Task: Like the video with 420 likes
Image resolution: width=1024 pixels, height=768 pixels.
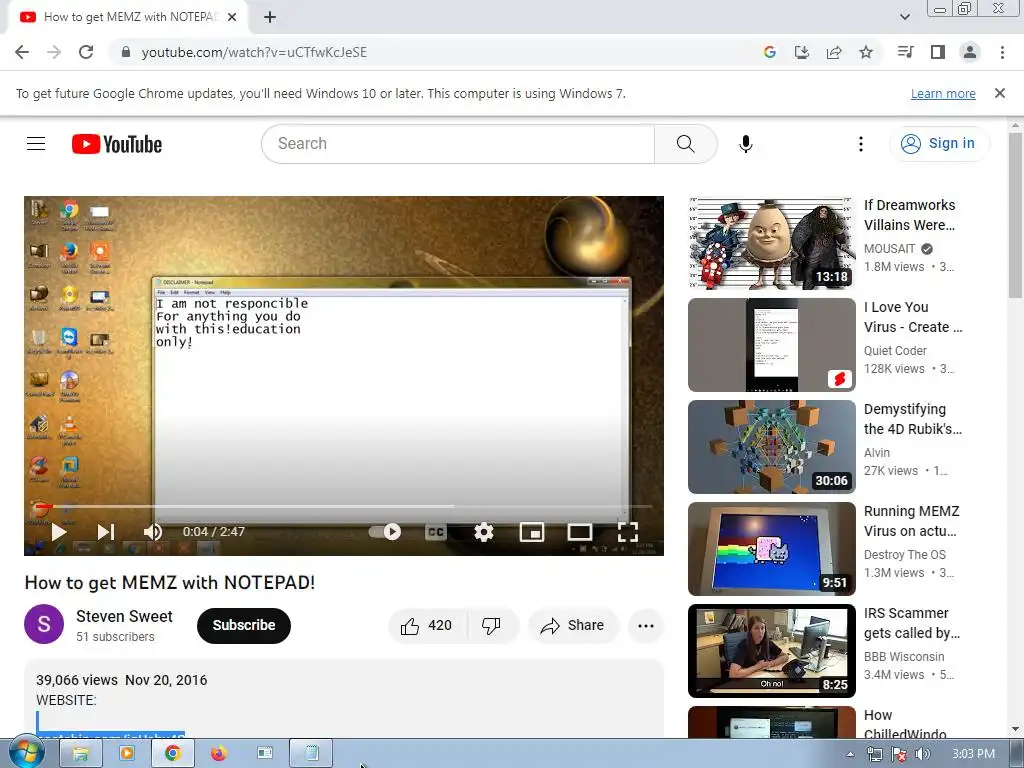Action: (x=428, y=626)
